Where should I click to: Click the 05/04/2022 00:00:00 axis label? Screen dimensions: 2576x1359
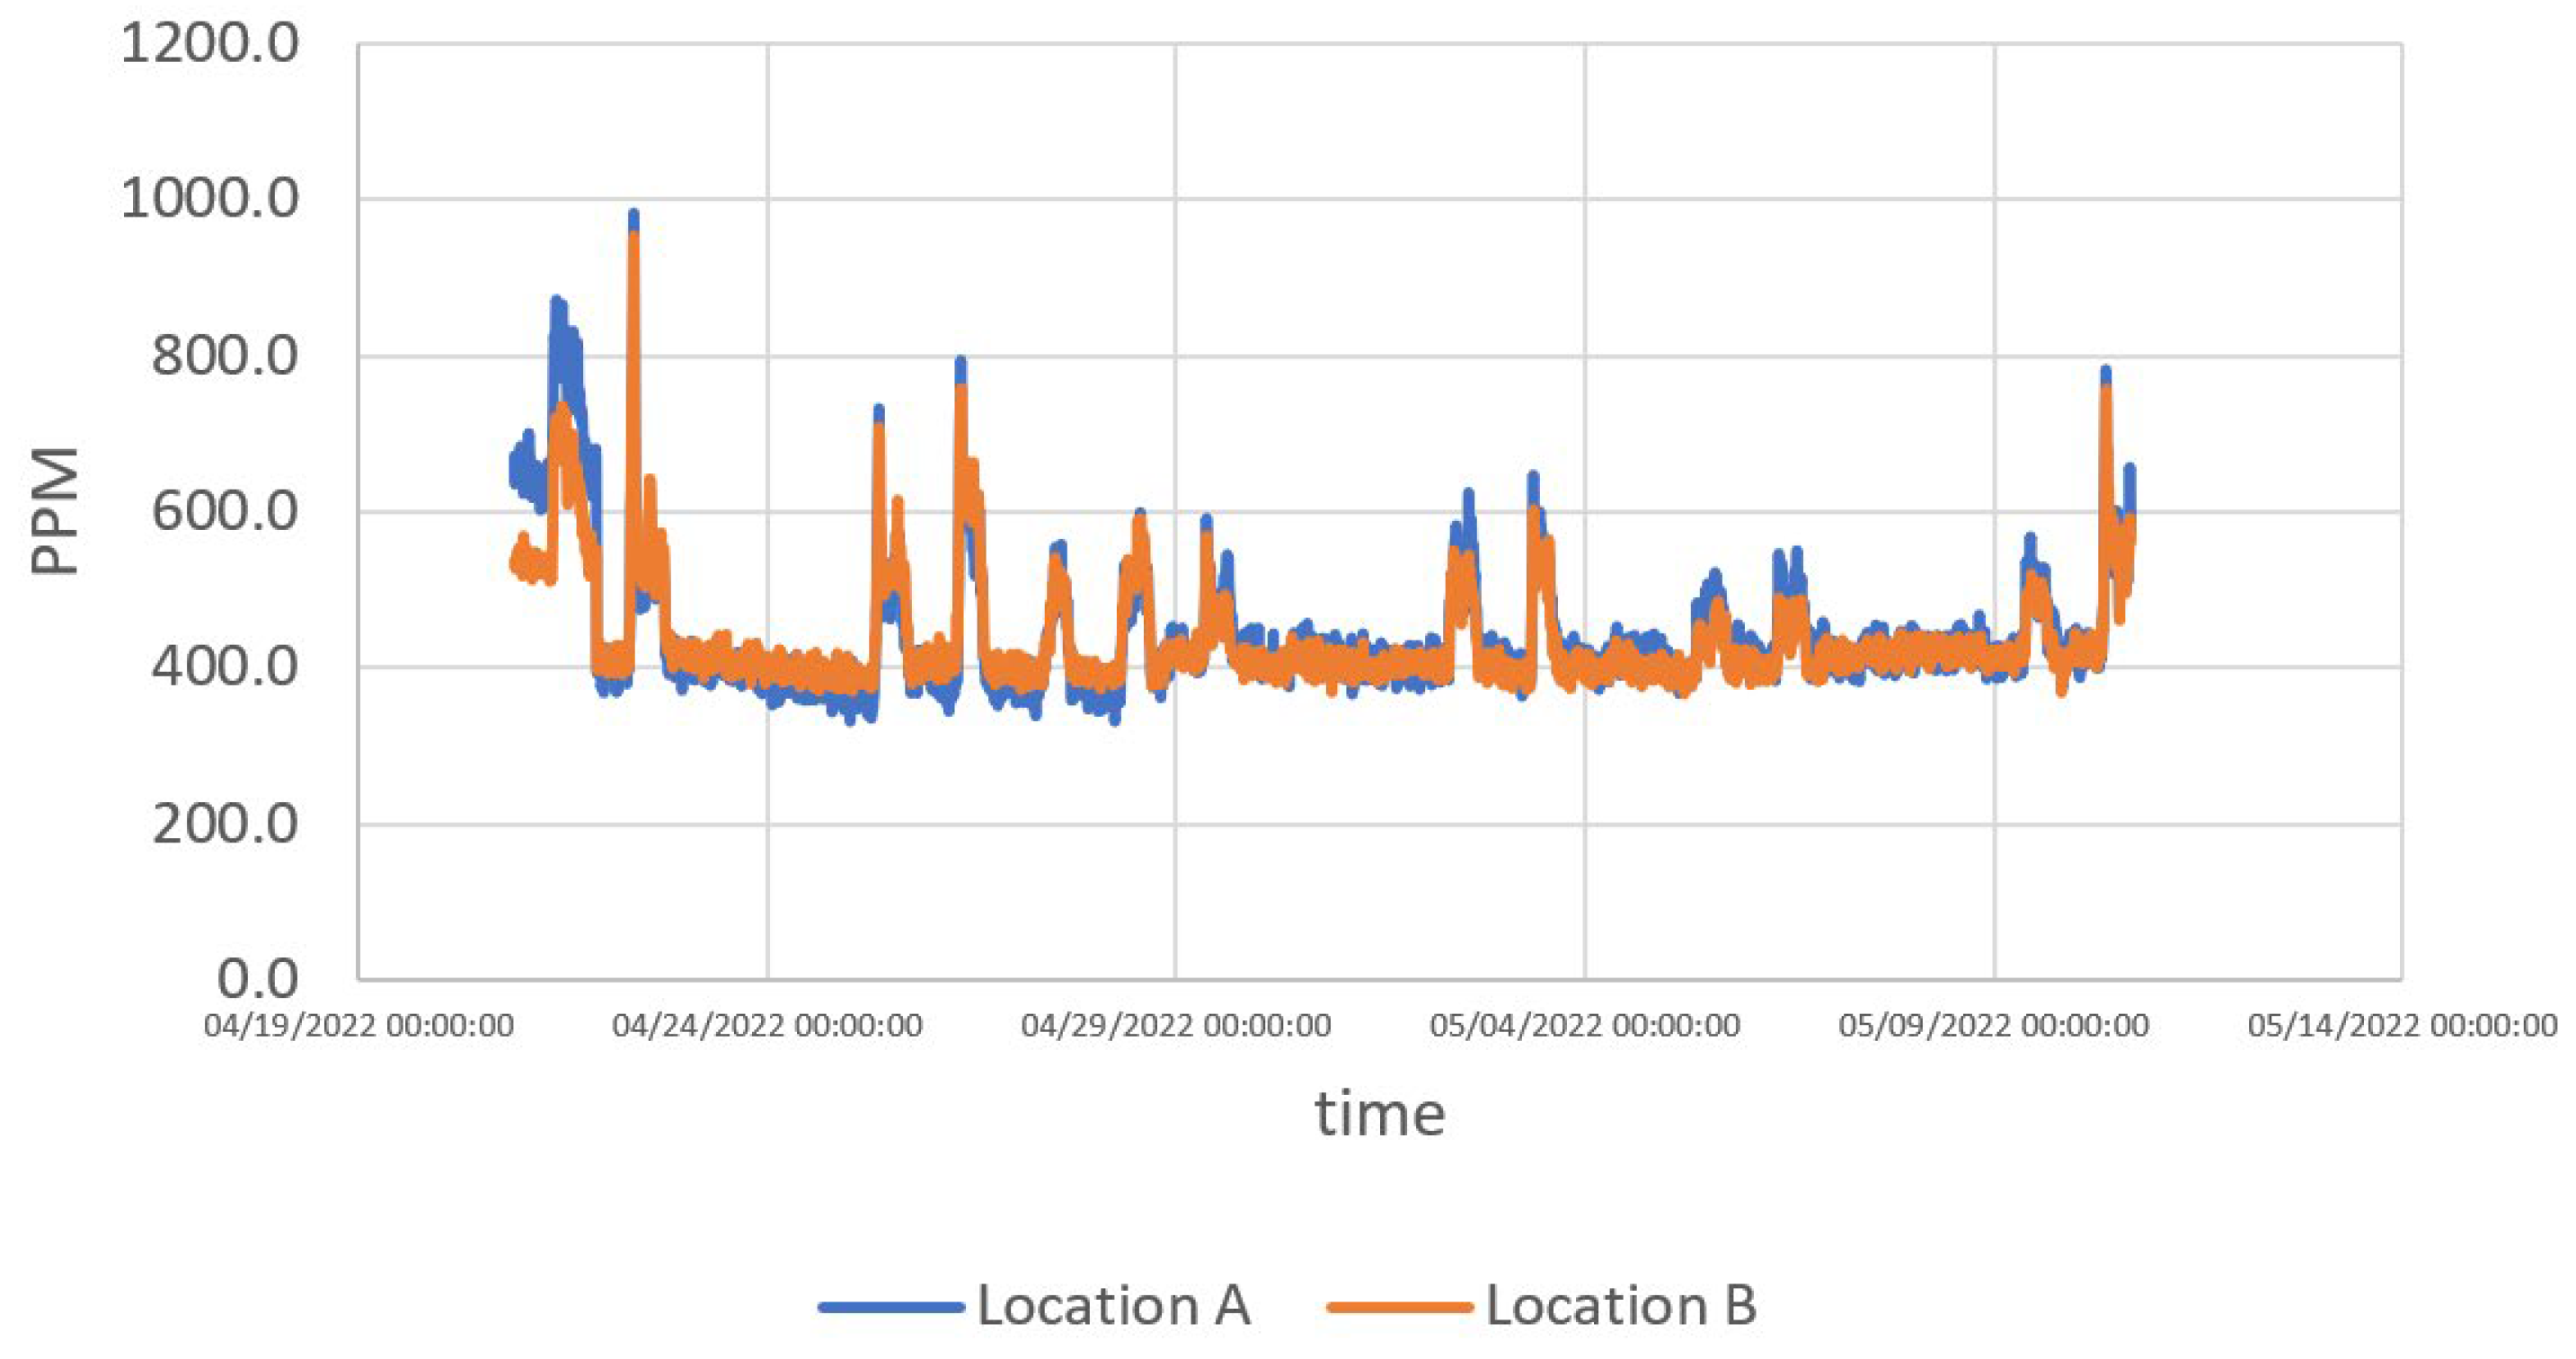pos(1584,1026)
